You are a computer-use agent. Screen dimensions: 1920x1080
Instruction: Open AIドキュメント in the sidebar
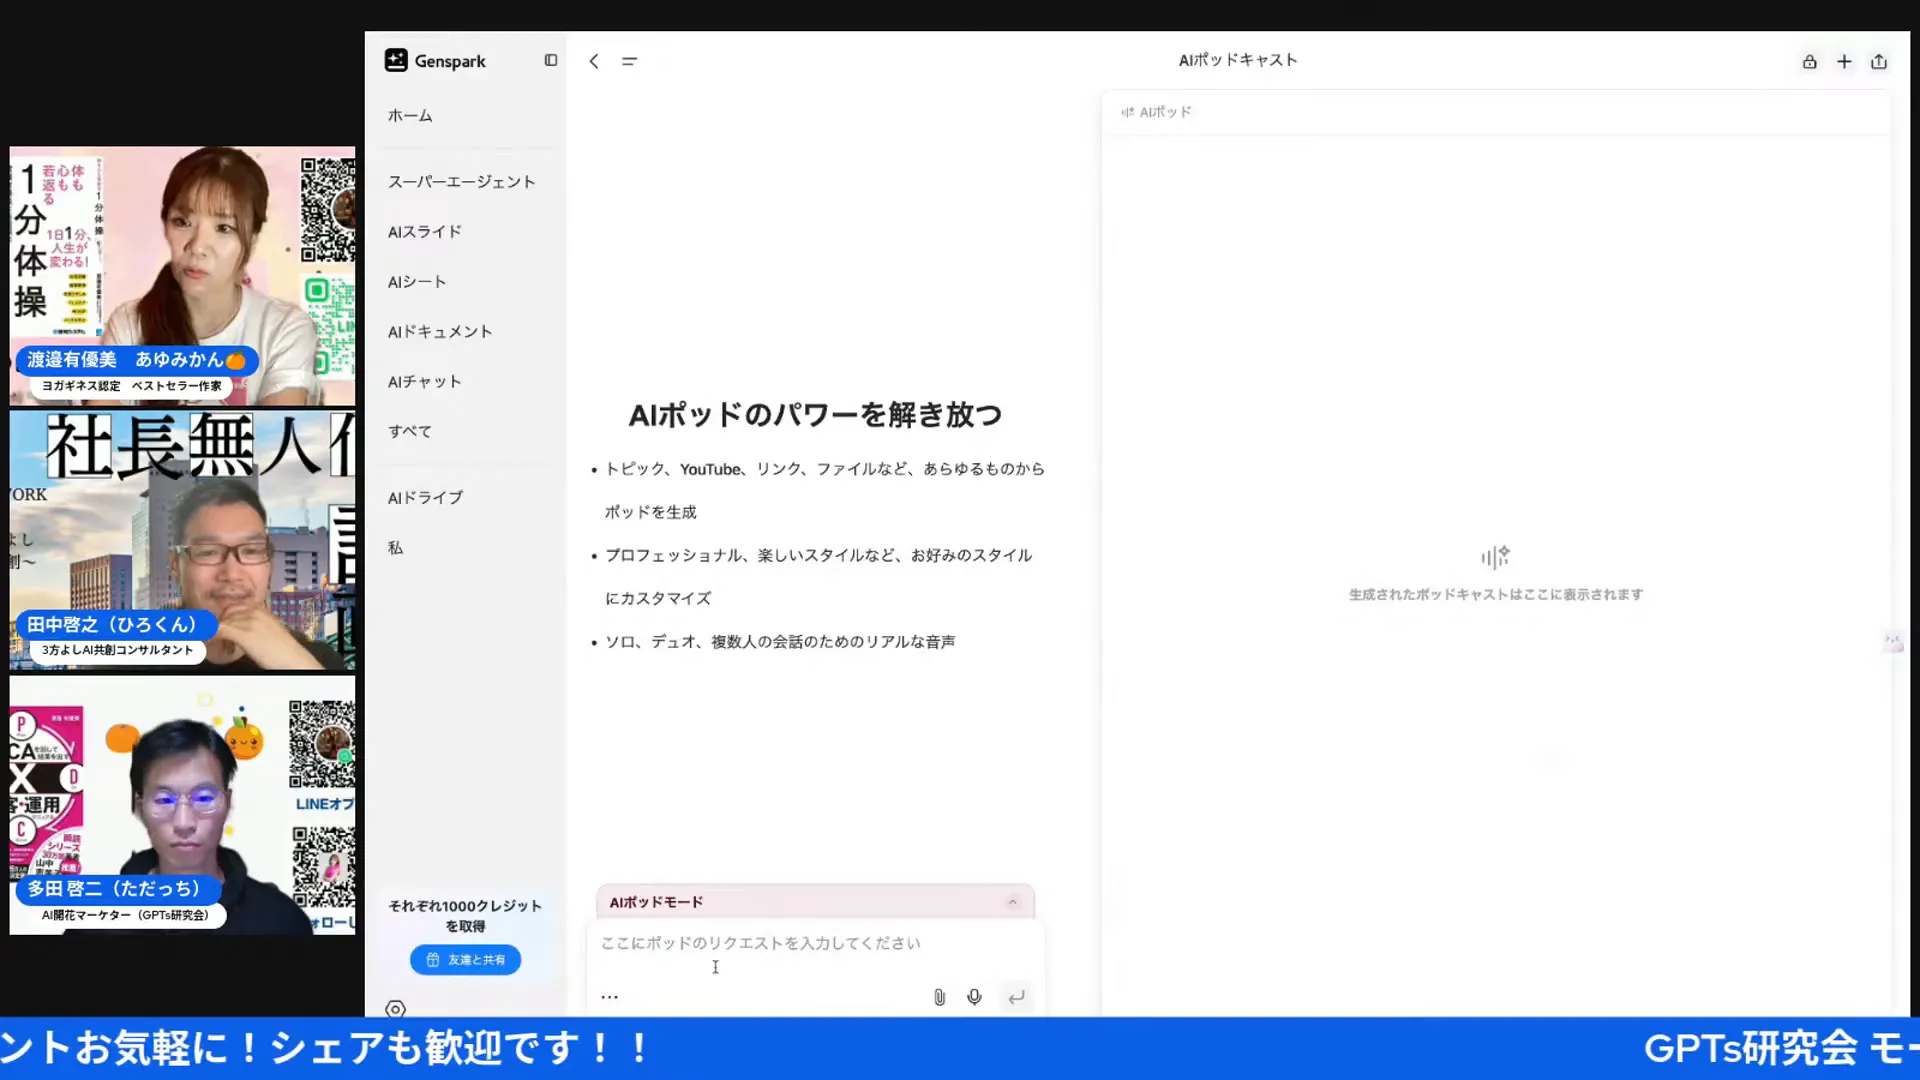[x=440, y=332]
